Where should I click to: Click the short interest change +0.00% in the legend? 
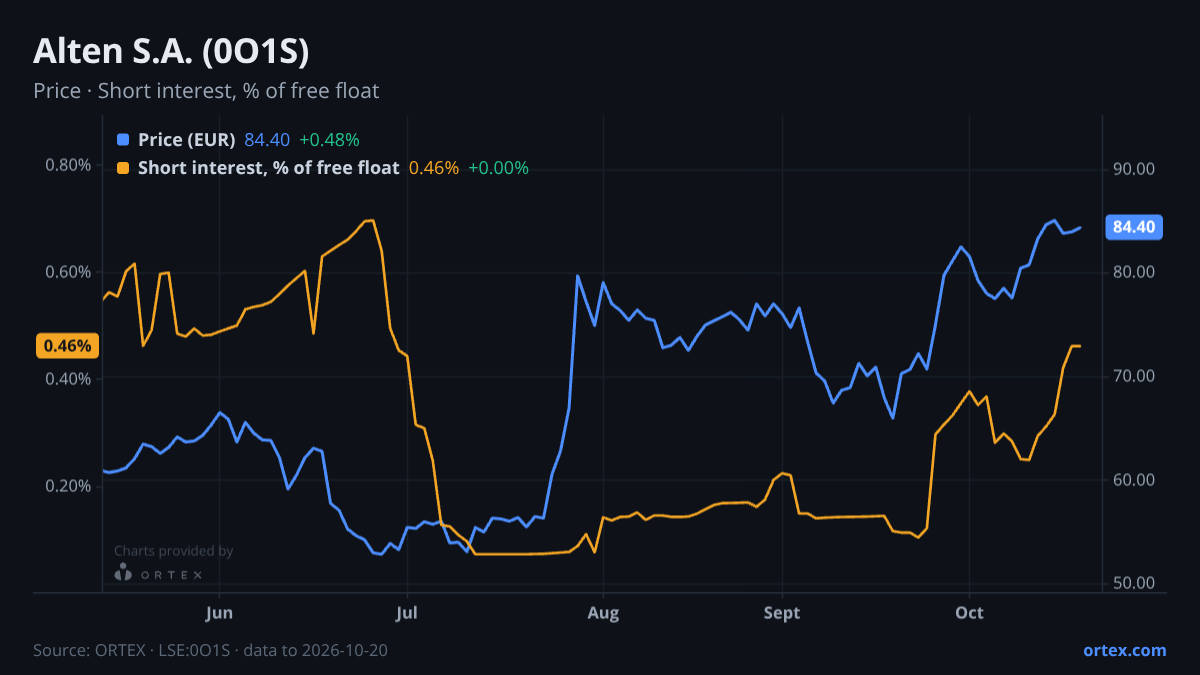tap(498, 168)
